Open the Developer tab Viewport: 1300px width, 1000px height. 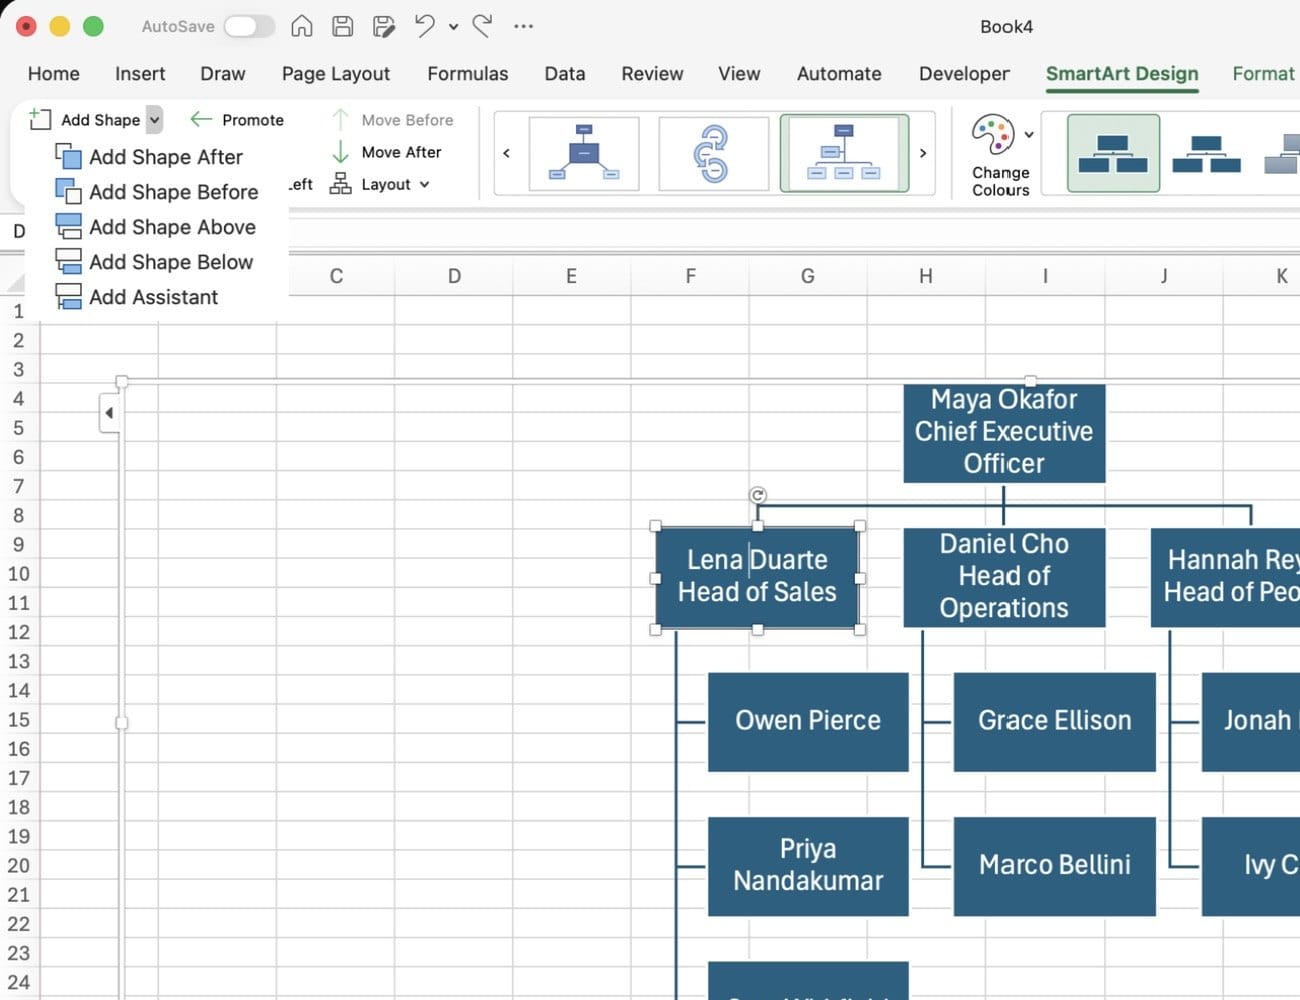coord(964,73)
